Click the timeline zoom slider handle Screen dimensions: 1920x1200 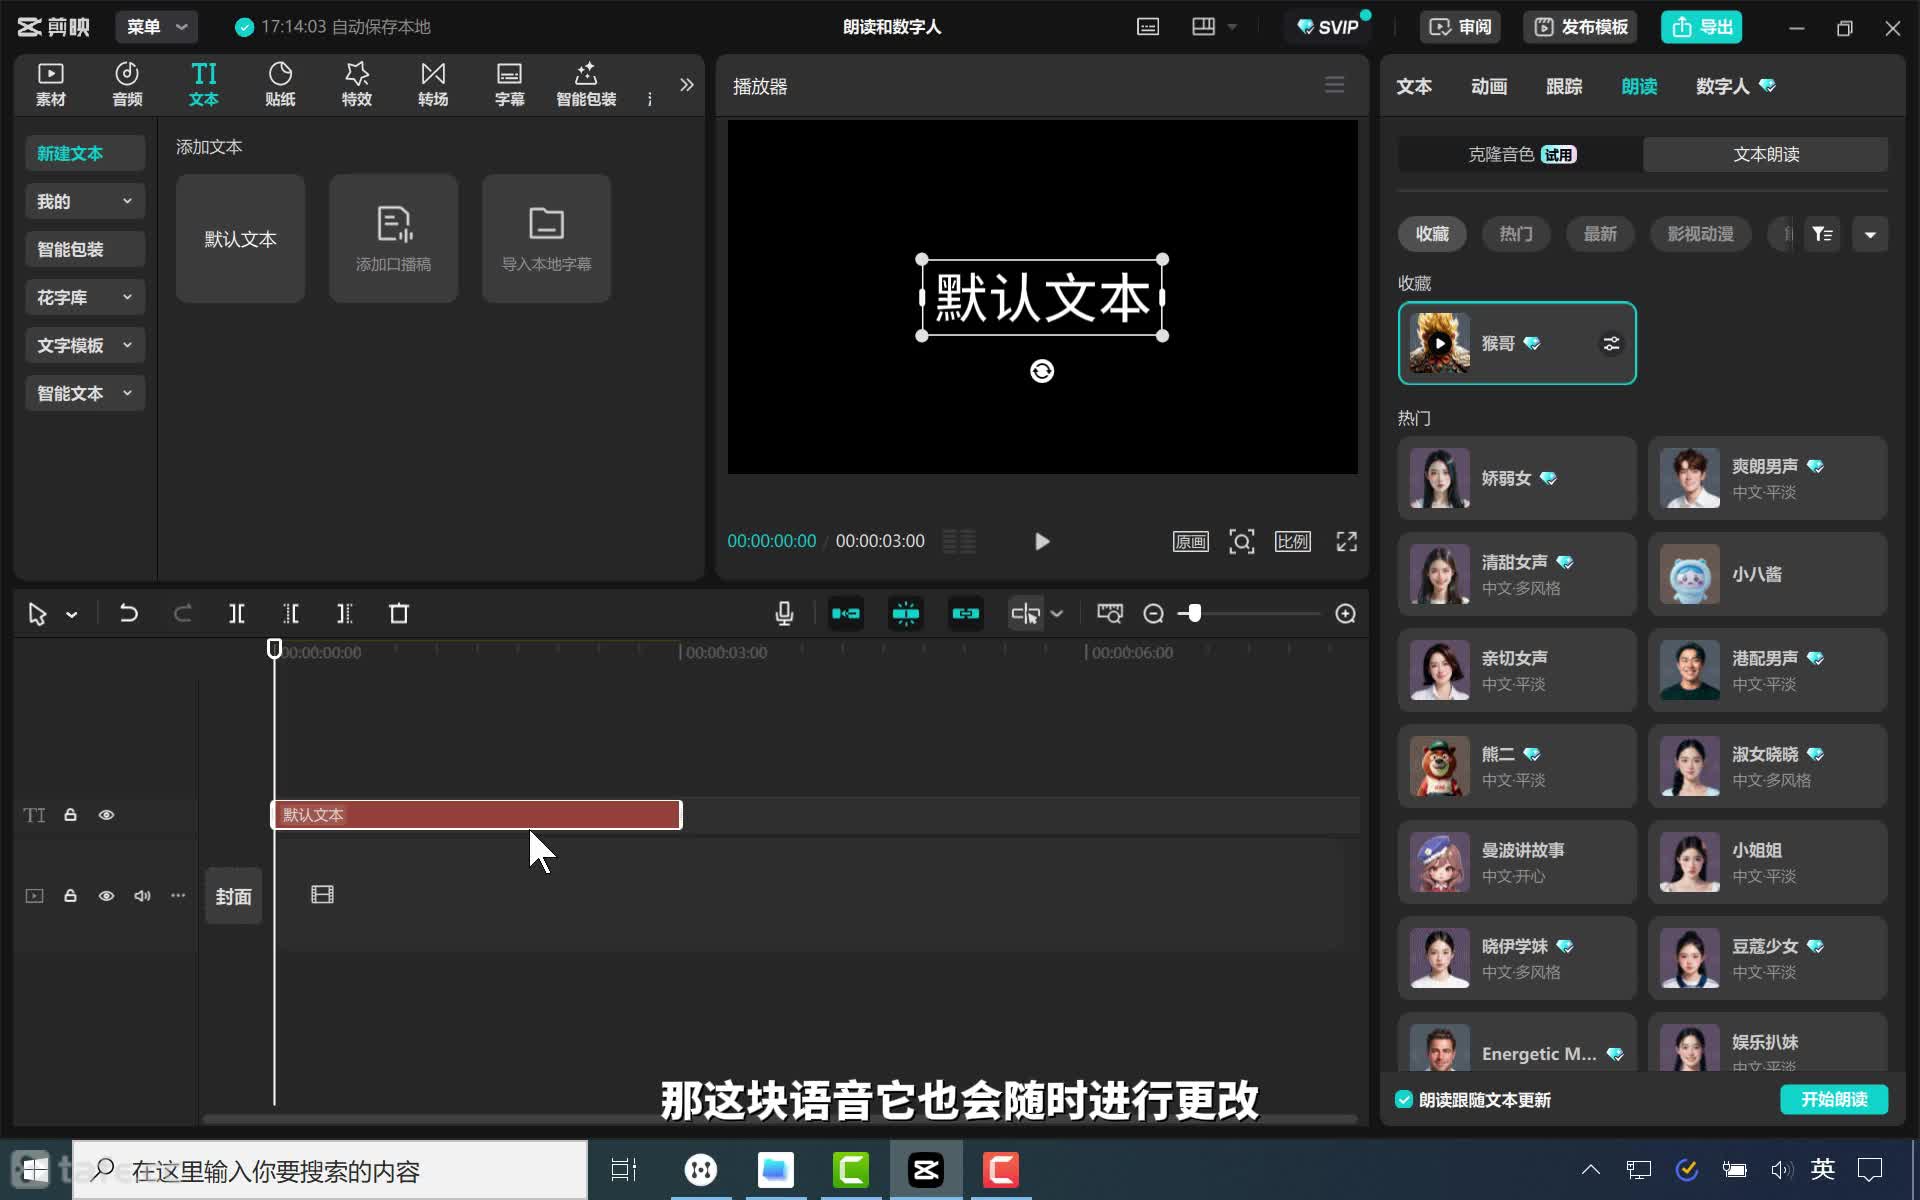[1194, 613]
